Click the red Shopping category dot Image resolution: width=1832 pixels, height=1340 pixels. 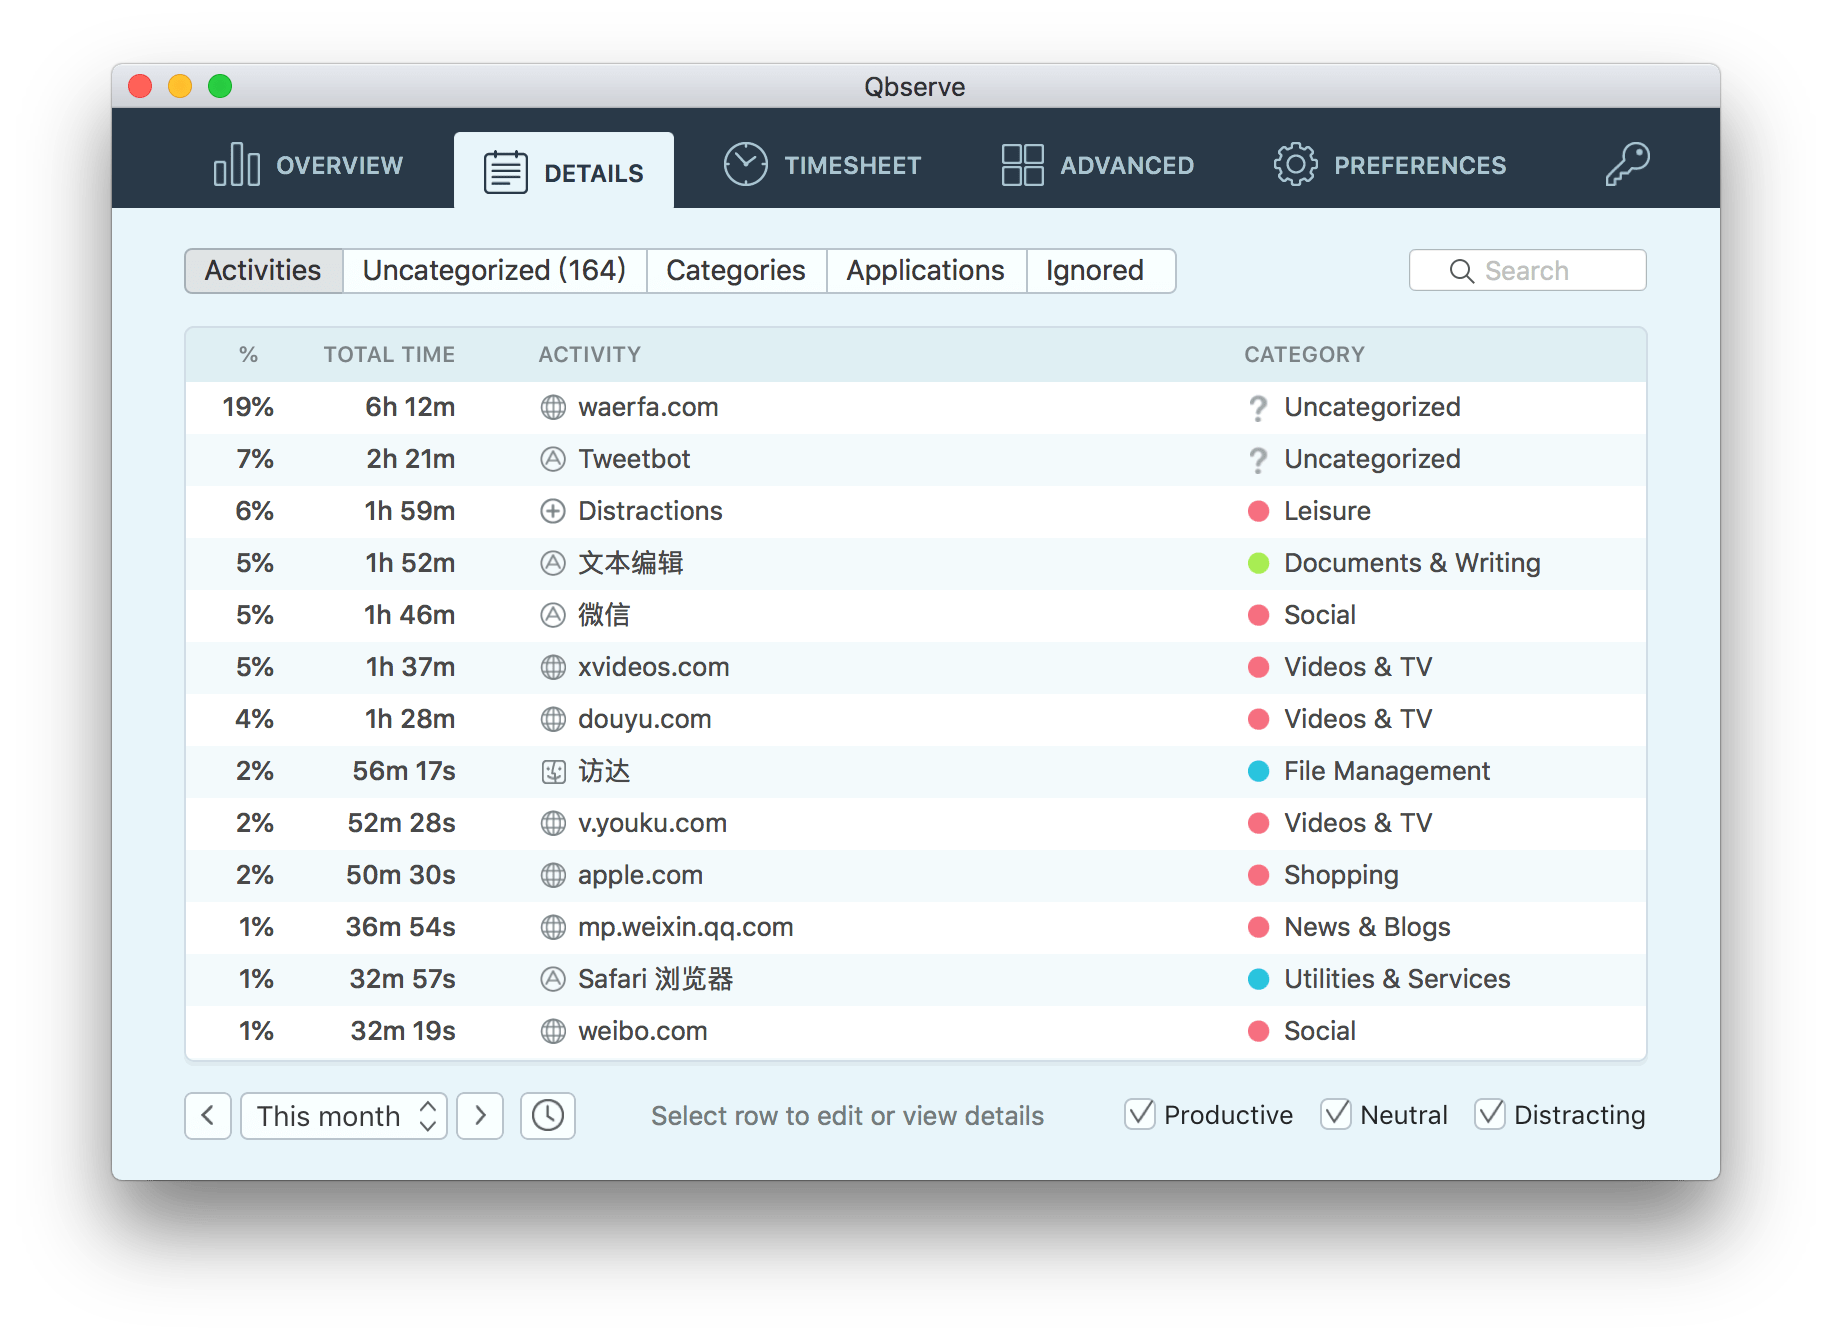point(1258,876)
